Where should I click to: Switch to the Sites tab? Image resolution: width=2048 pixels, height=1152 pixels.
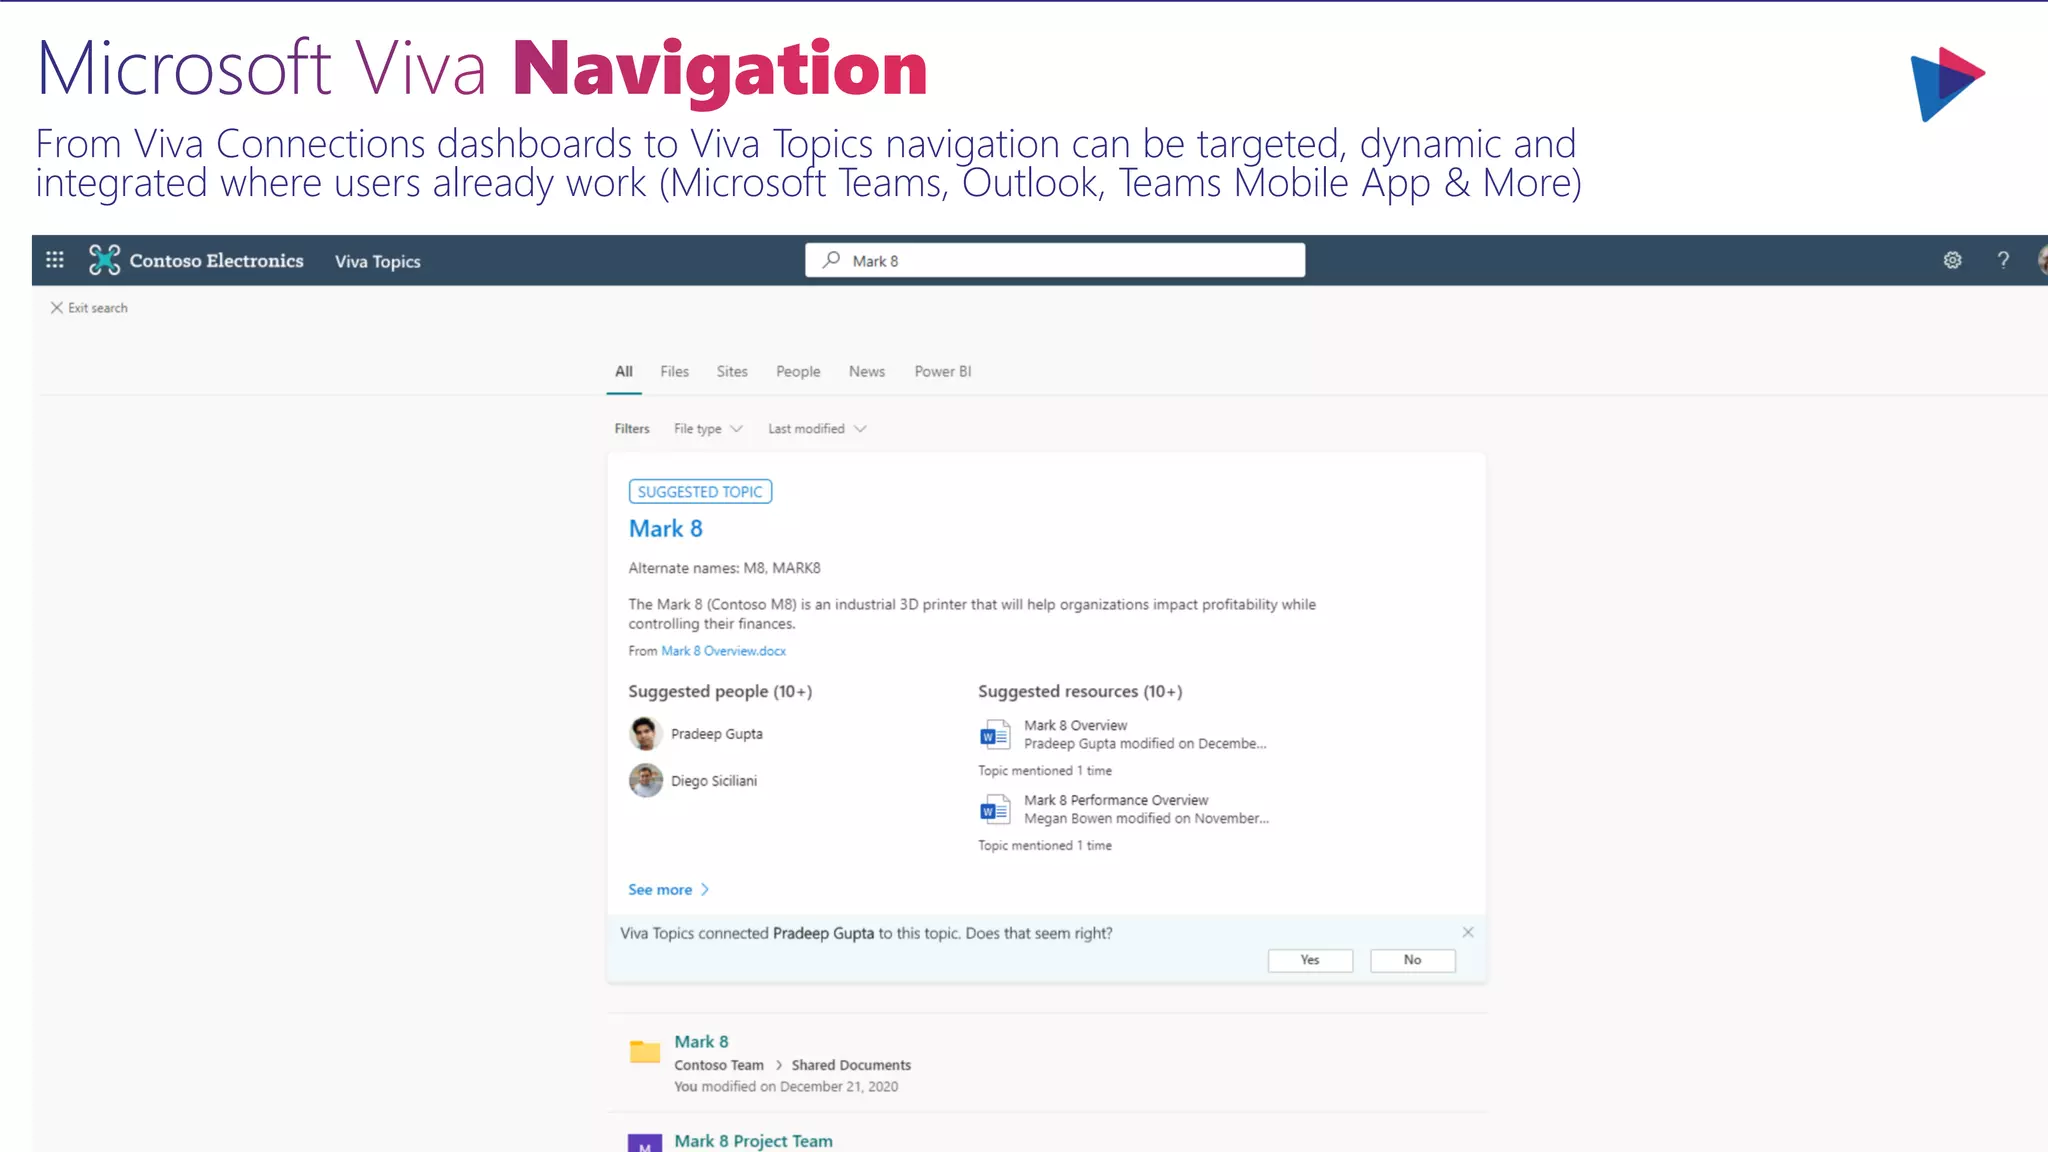[x=732, y=371]
